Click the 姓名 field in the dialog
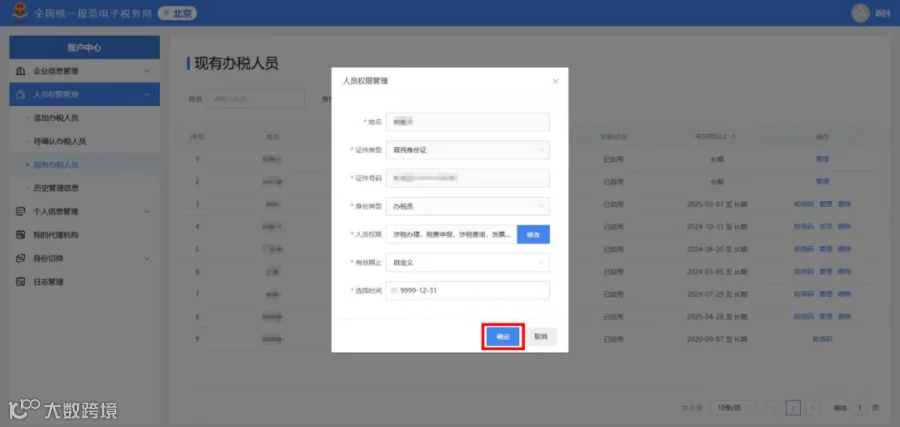Screen dimensions: 900x427 [468, 122]
